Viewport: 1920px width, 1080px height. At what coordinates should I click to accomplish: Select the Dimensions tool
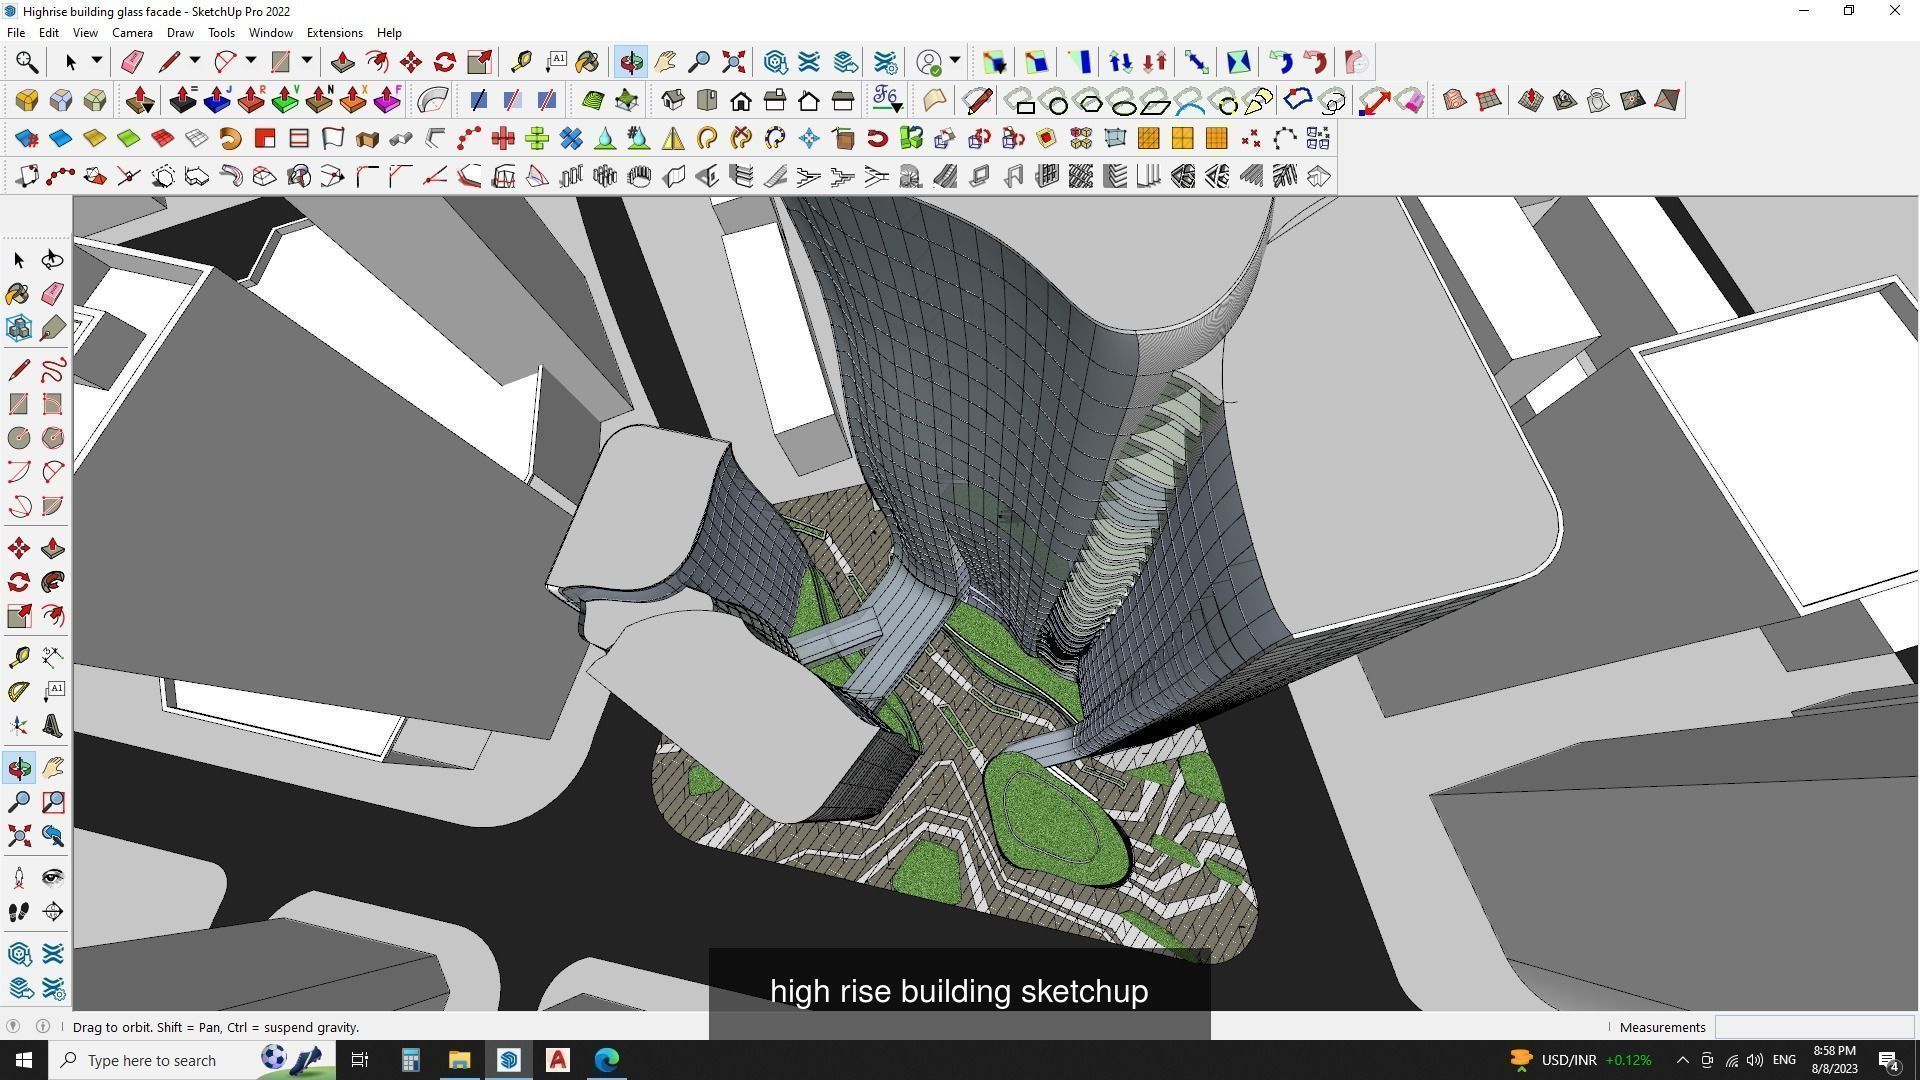point(53,656)
